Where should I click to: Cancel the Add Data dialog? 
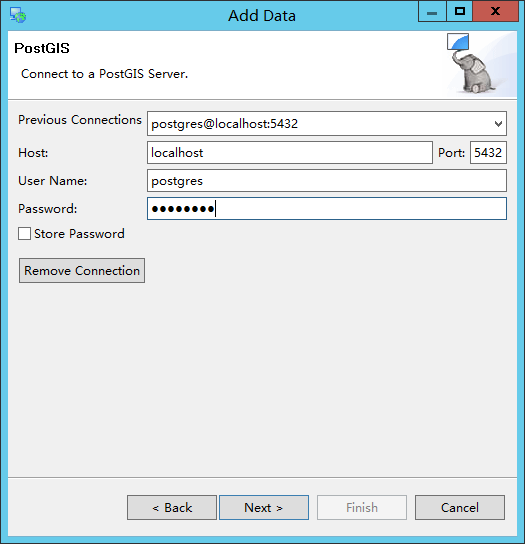click(x=460, y=507)
